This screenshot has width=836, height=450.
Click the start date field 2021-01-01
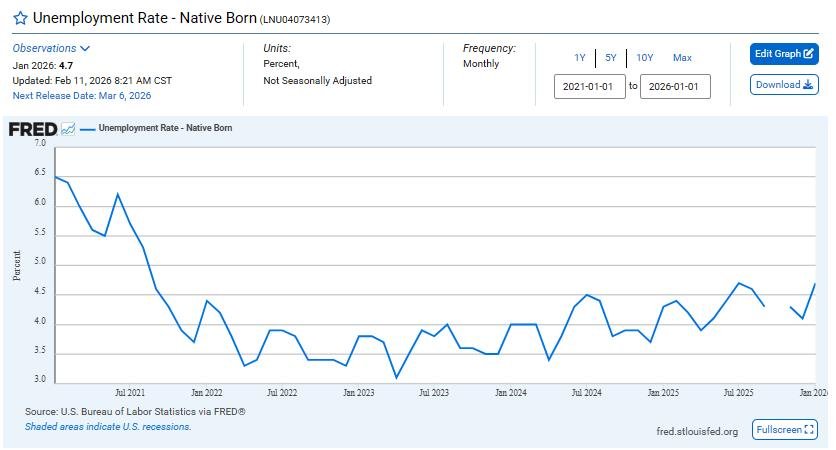[x=590, y=87]
